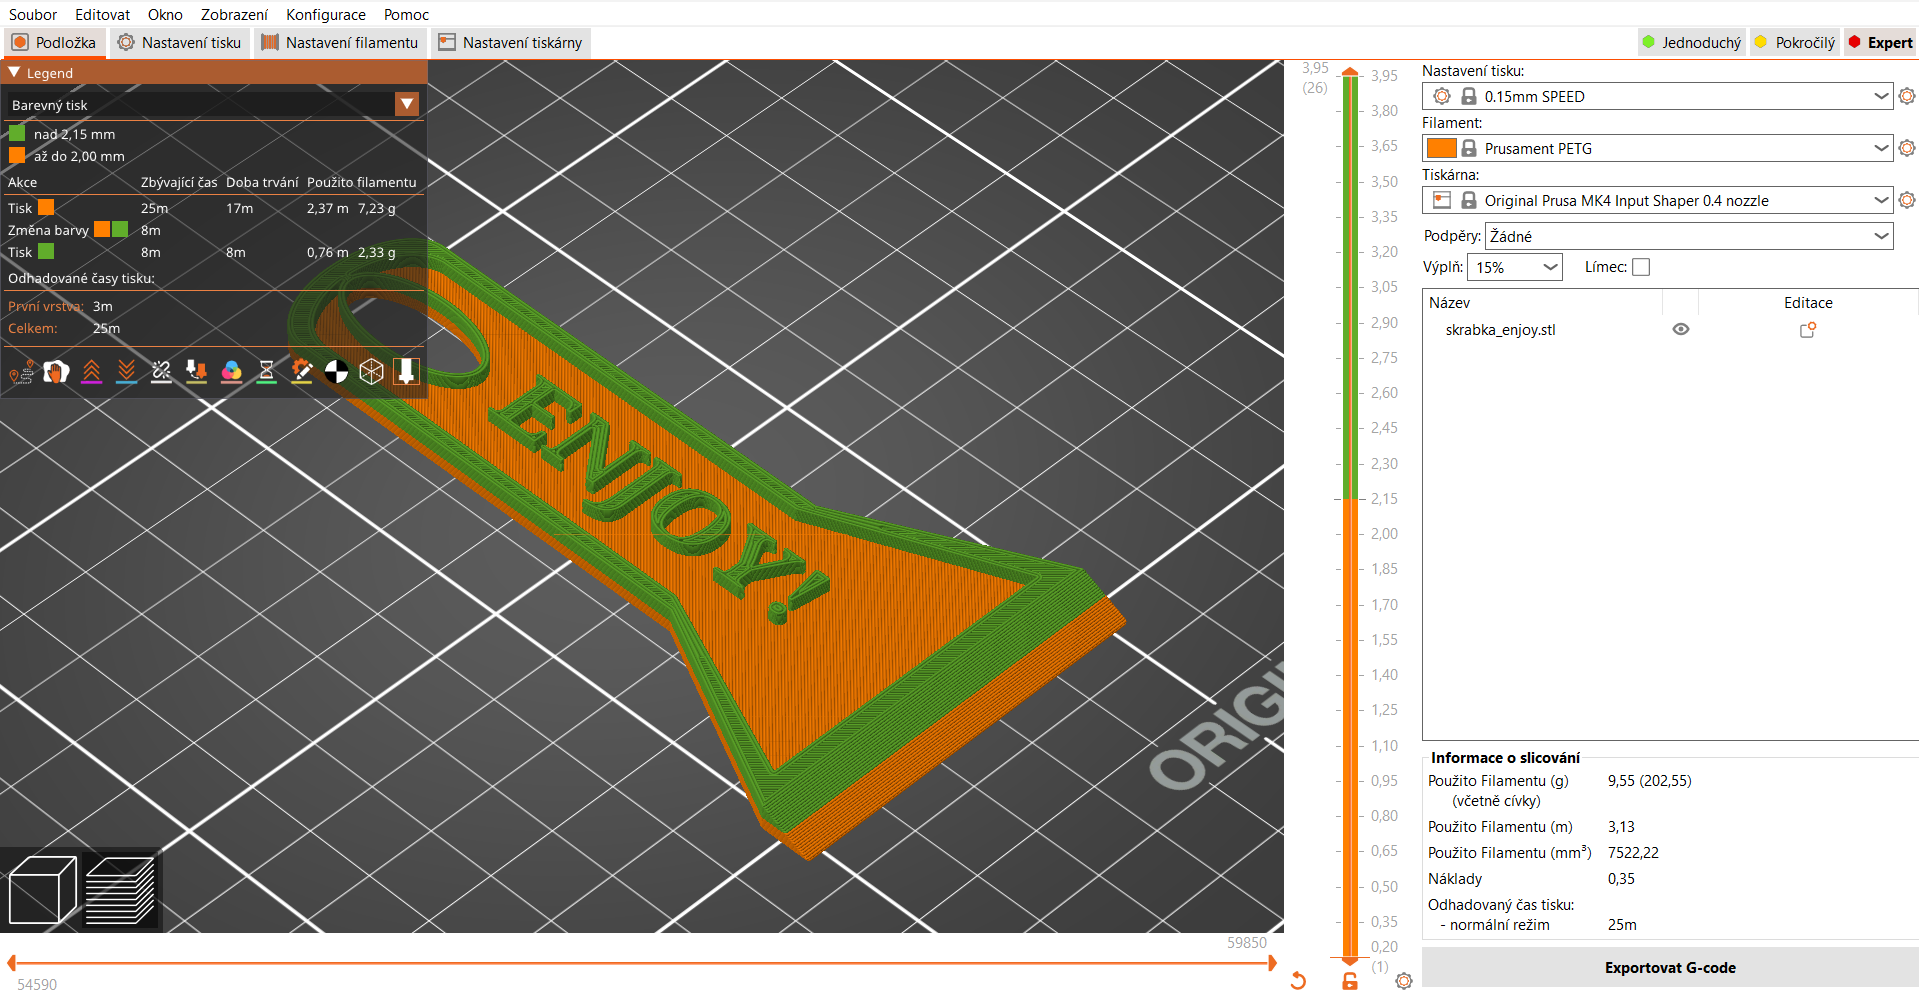Click Exportovat G-code button
The height and width of the screenshot is (990, 1919).
coord(1670,967)
